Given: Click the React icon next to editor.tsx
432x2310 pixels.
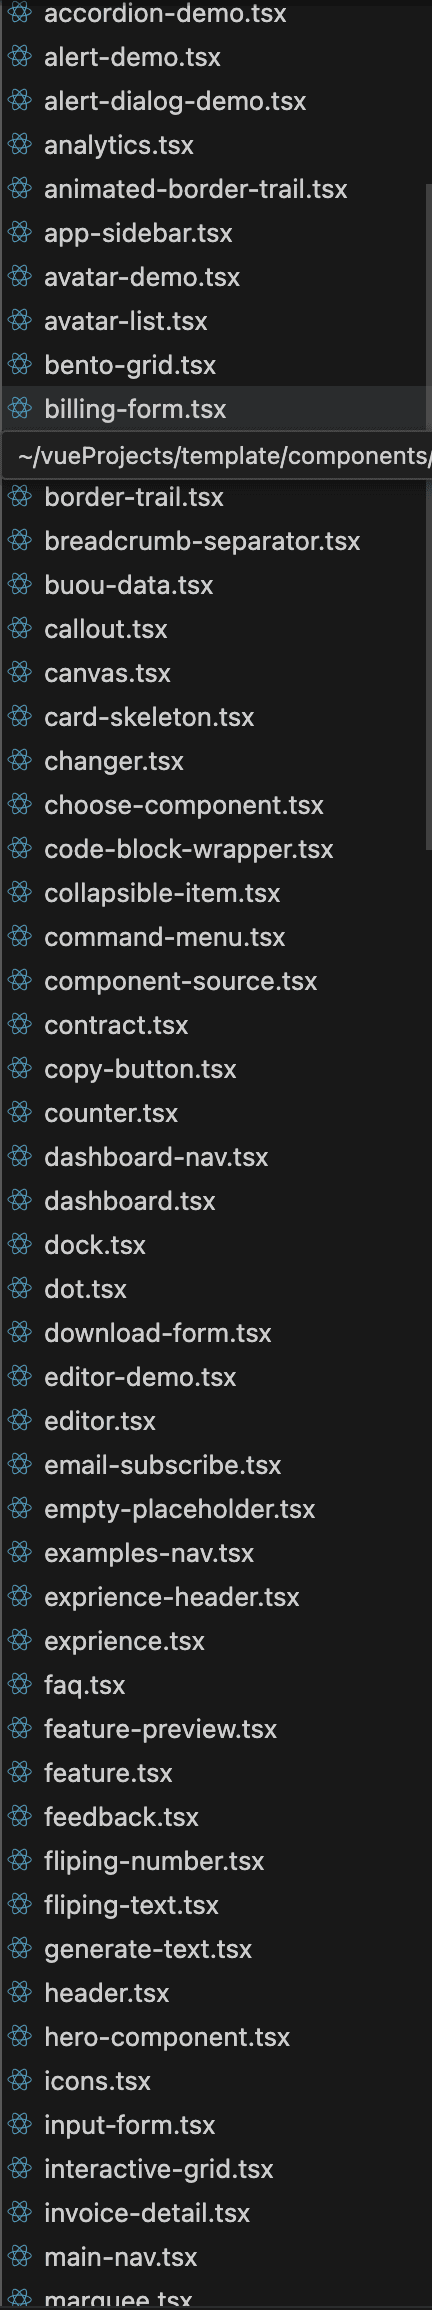Looking at the screenshot, I should [19, 1421].
